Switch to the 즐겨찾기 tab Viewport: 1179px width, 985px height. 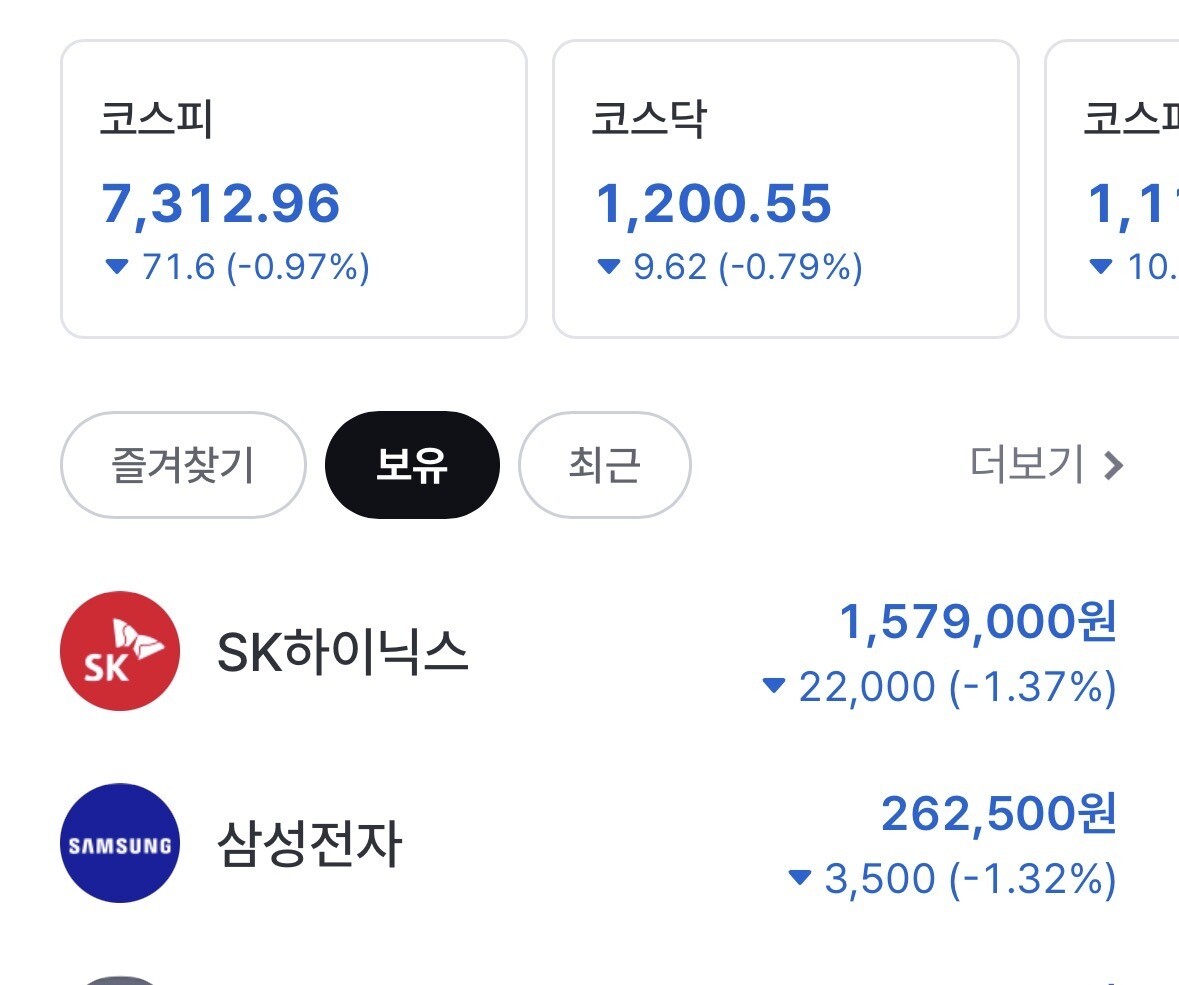[183, 465]
